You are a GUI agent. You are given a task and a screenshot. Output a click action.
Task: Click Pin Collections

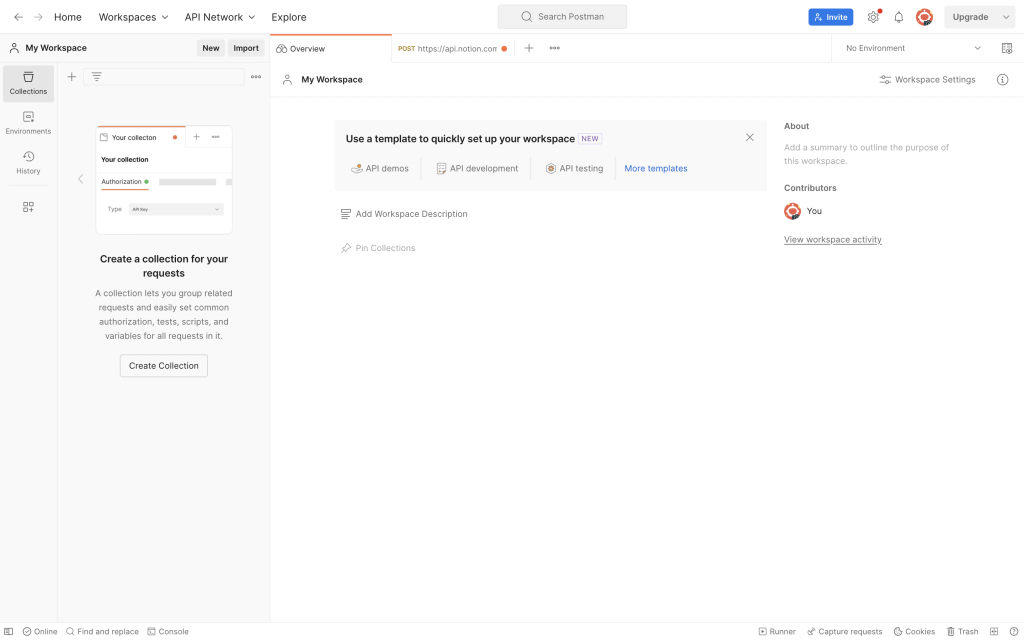[378, 248]
